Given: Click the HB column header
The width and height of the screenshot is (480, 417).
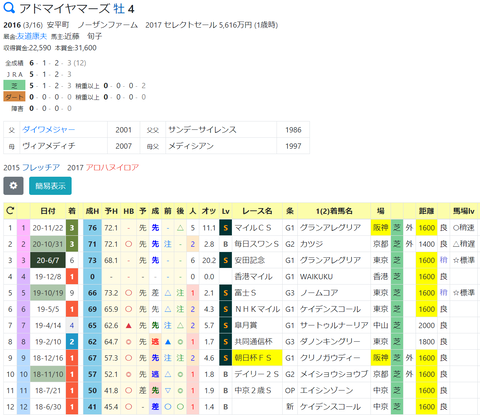Looking at the screenshot, I should coord(129,211).
